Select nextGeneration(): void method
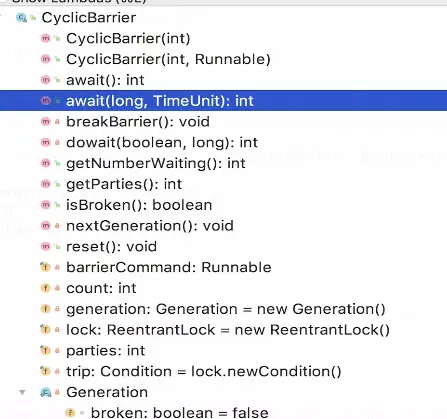Screen dimensions: 447x419 (x=150, y=226)
